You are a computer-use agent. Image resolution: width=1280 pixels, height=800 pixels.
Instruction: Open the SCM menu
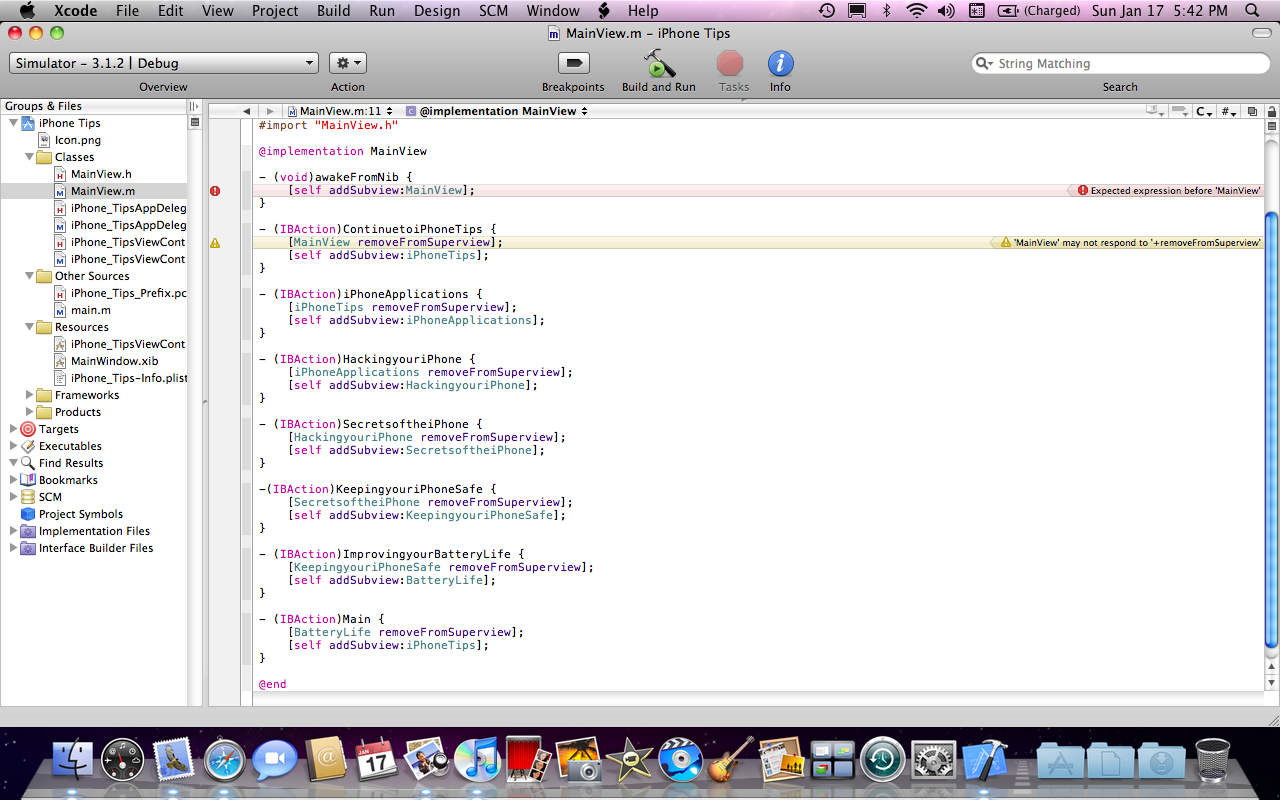tap(494, 11)
